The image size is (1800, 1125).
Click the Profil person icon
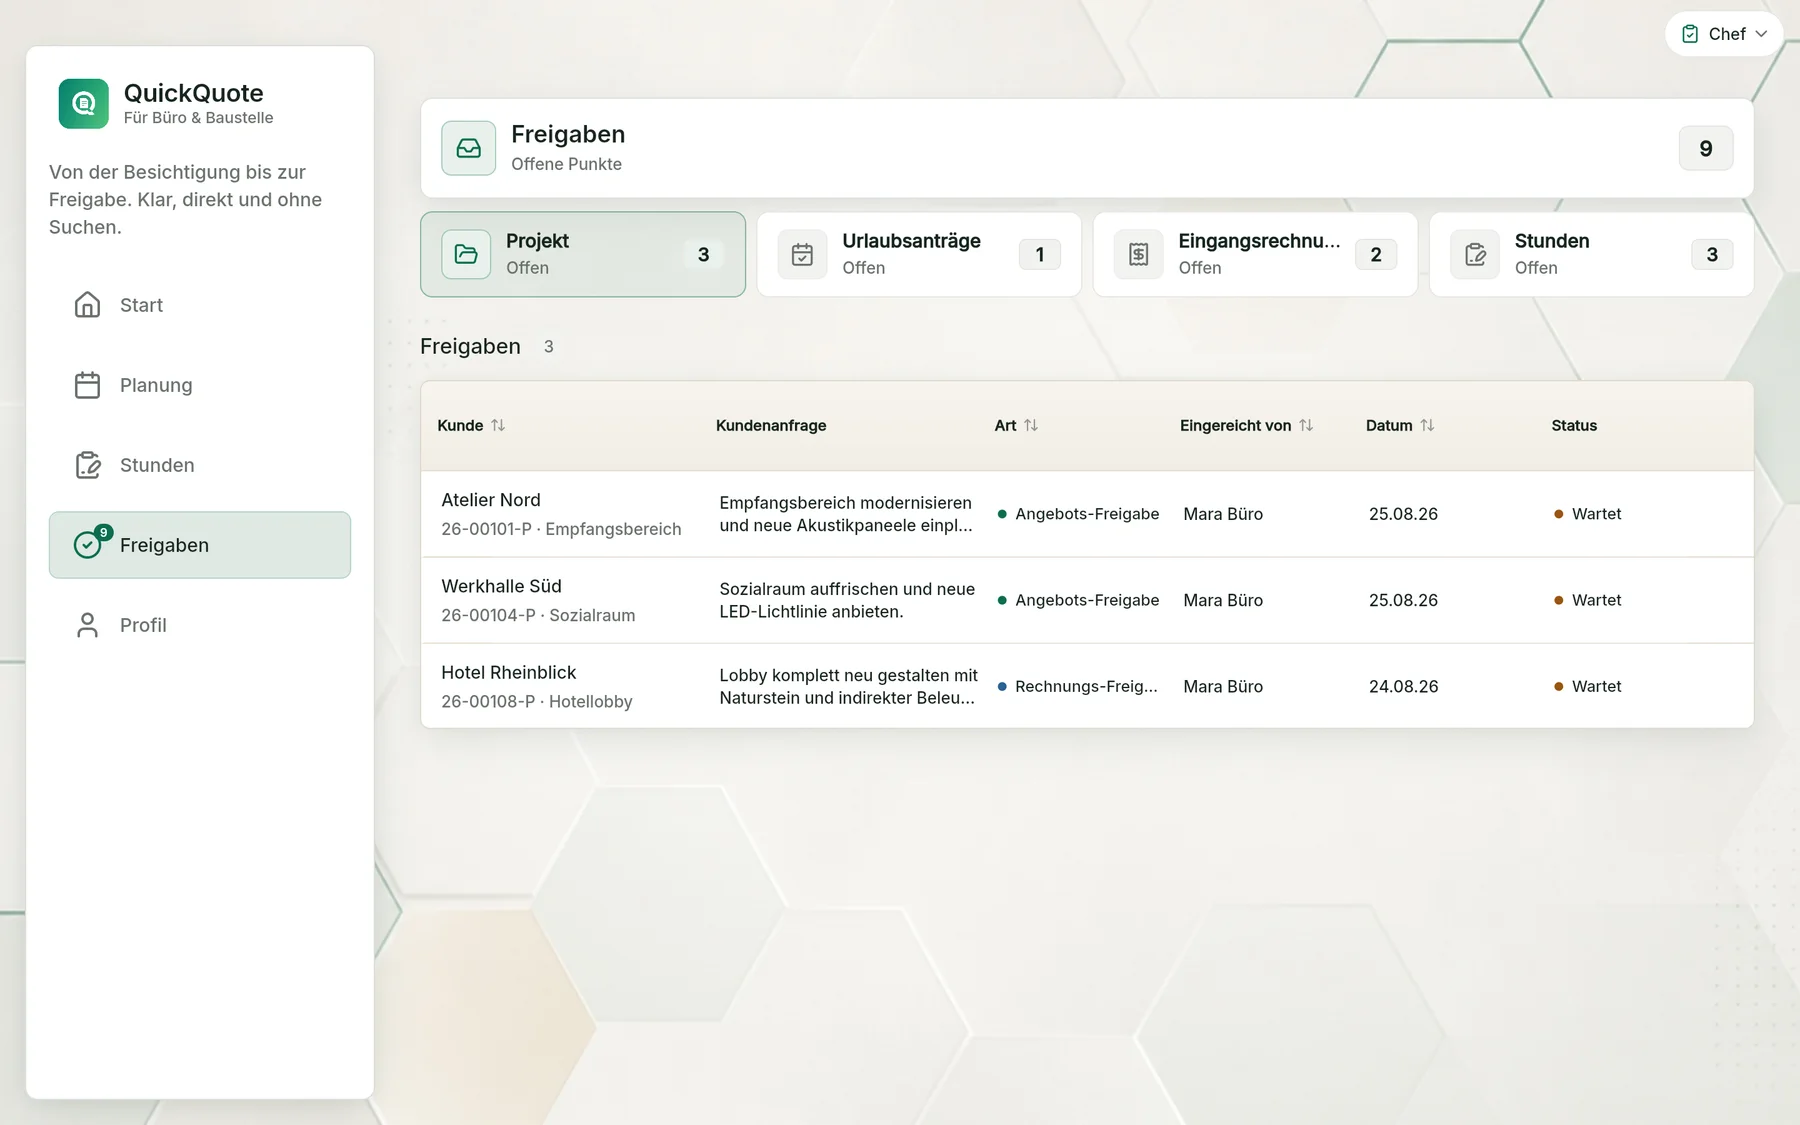point(88,625)
